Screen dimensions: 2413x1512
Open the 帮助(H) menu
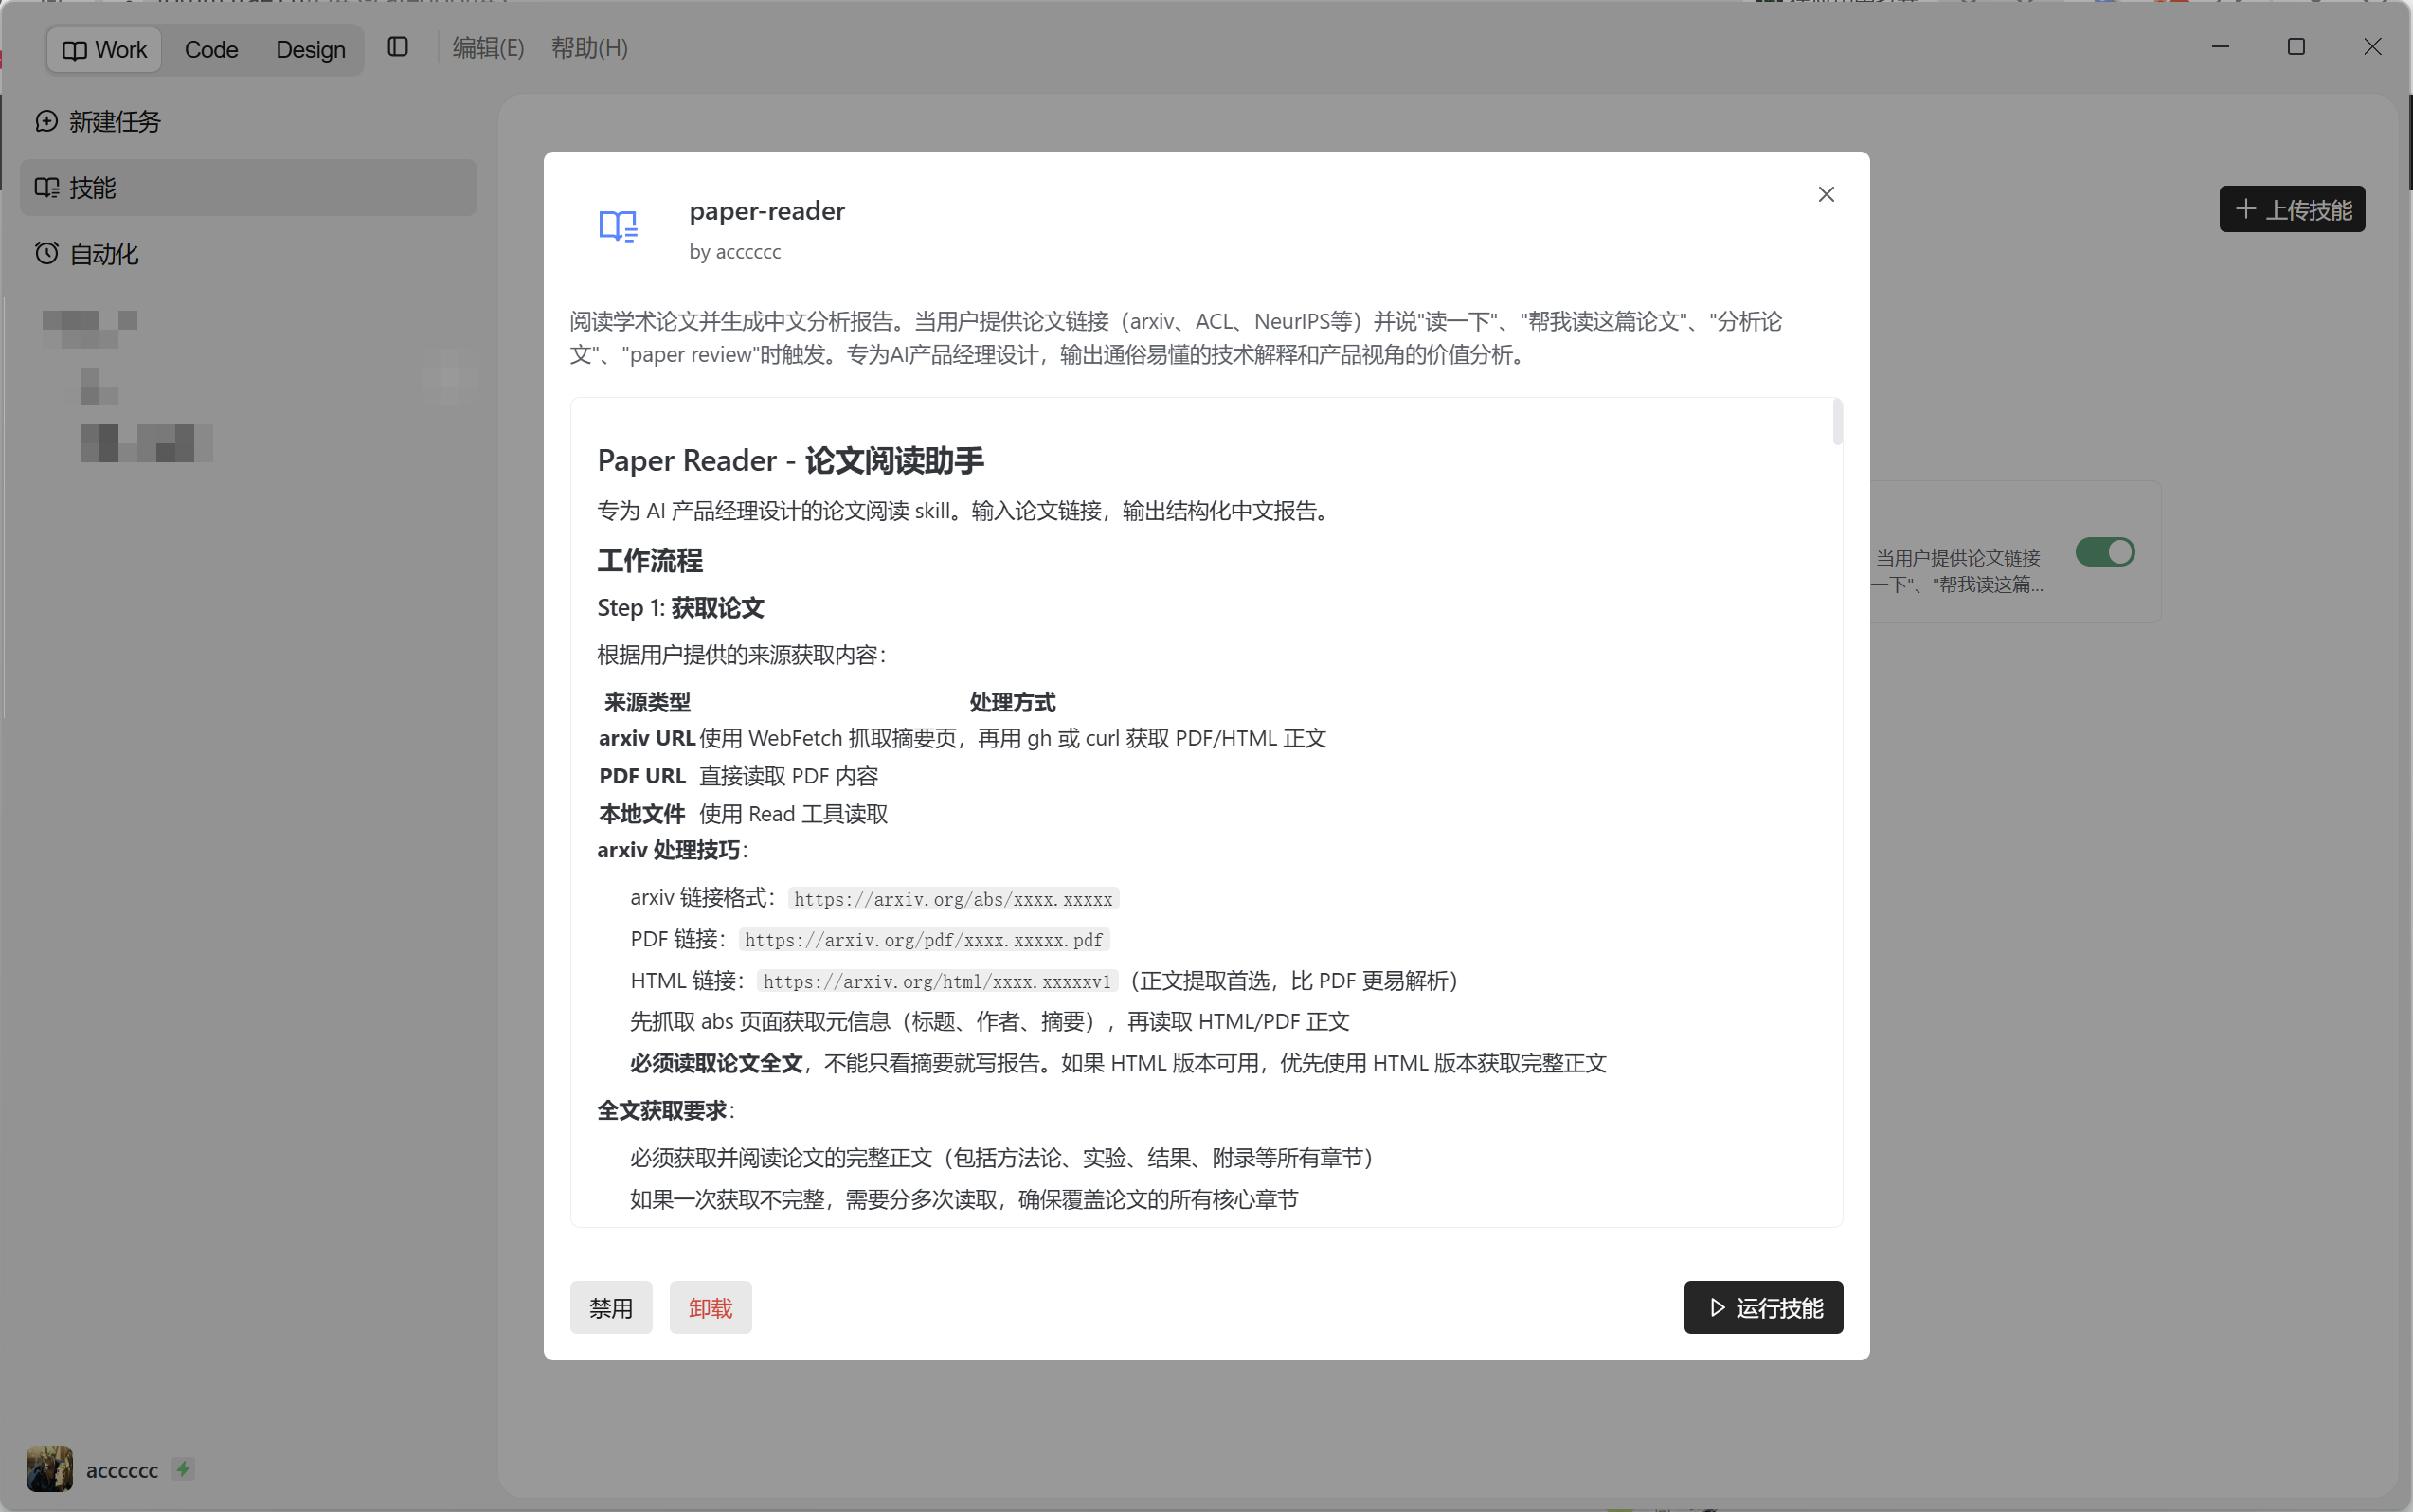click(x=589, y=48)
